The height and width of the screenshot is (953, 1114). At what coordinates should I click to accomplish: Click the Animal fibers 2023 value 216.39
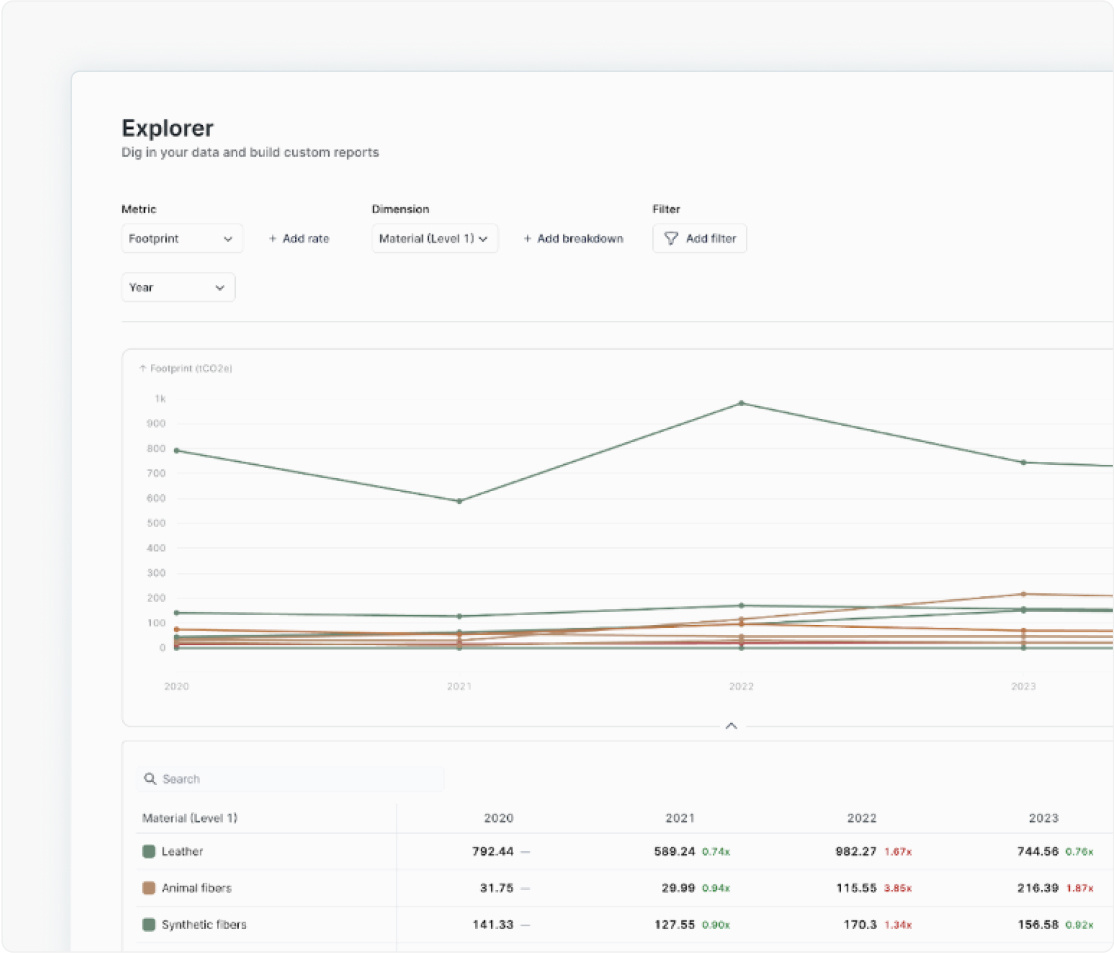coord(1038,888)
